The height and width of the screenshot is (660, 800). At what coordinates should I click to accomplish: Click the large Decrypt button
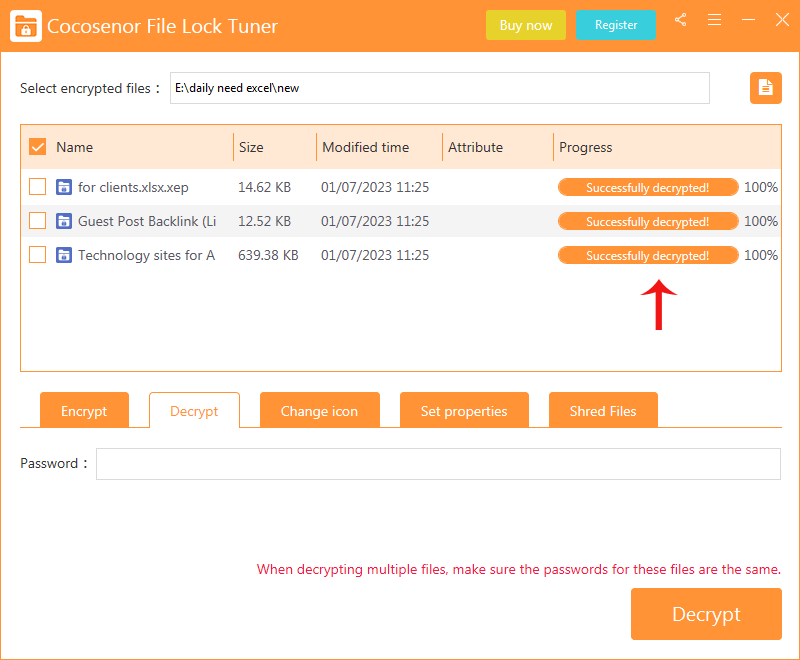coord(706,614)
